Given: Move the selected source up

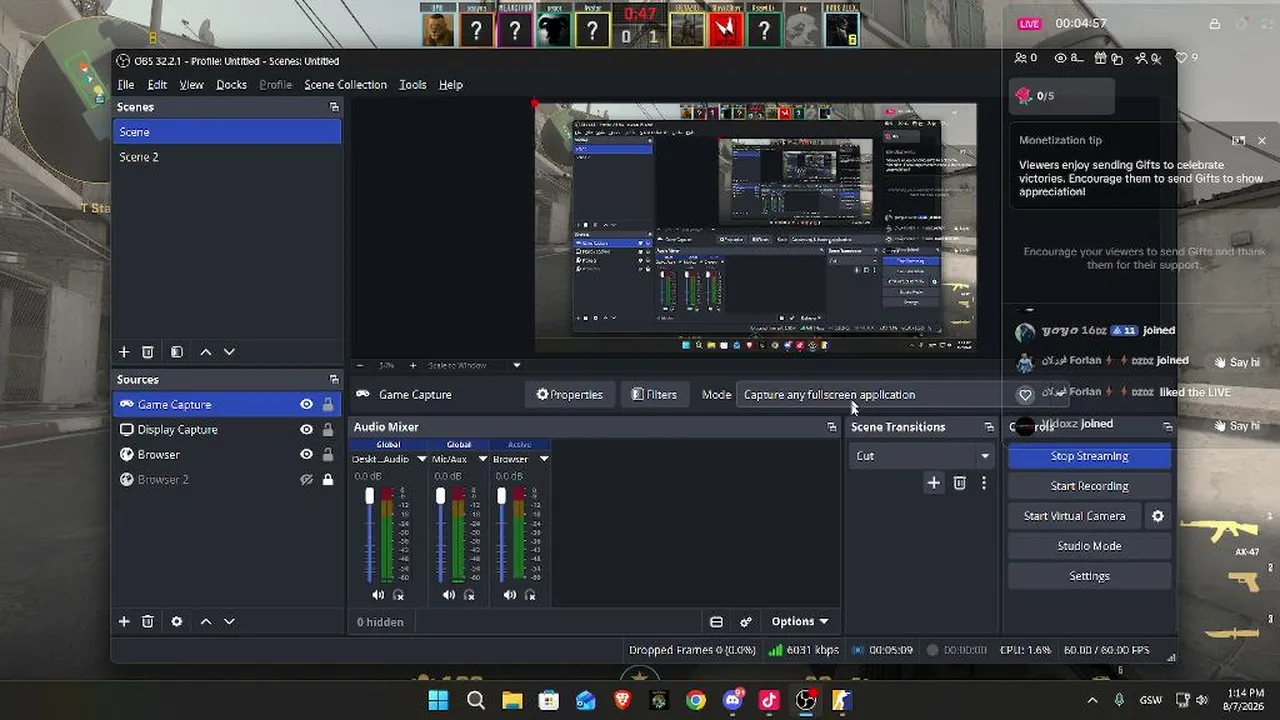Looking at the screenshot, I should [206, 621].
